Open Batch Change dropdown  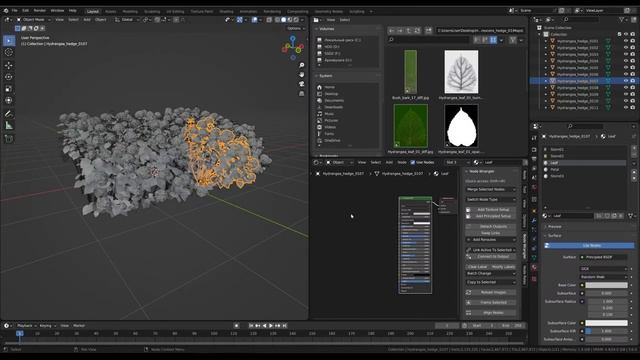(x=491, y=273)
